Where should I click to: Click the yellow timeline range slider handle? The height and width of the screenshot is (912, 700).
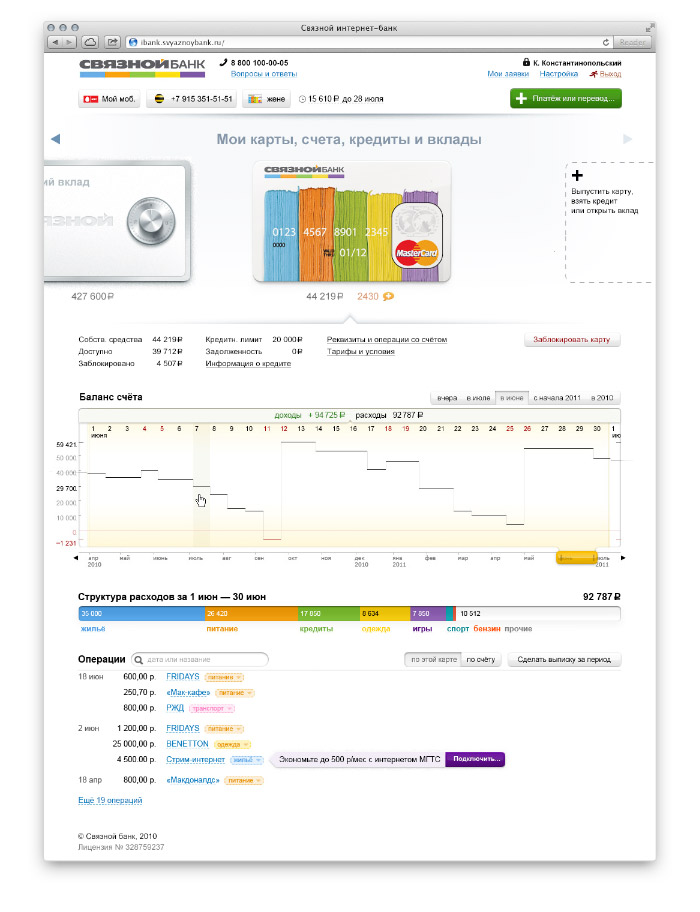click(x=576, y=557)
